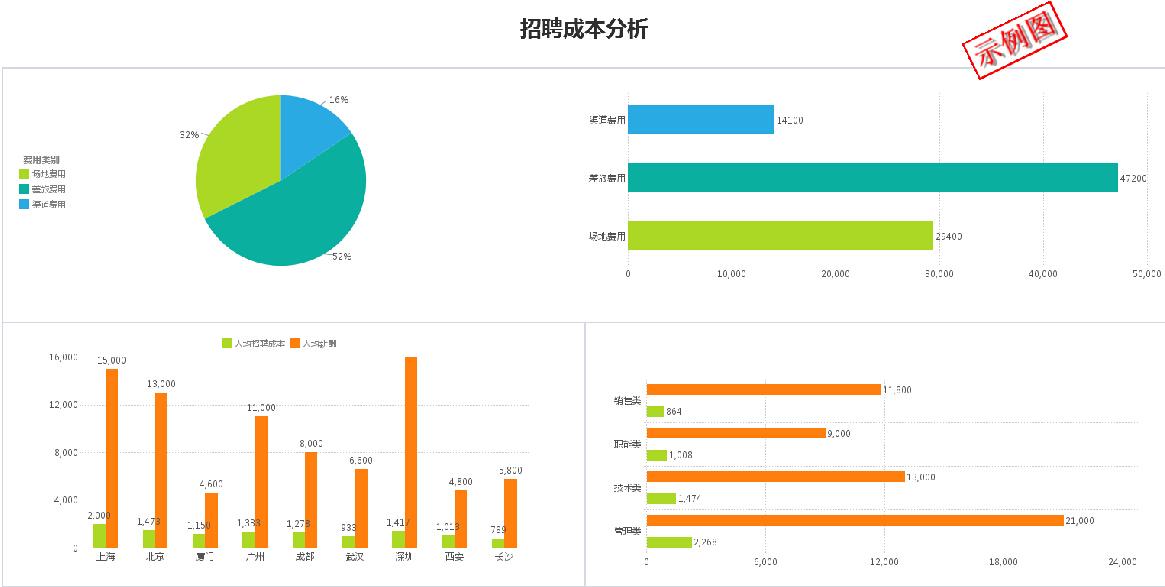Click the 2,000 label on 上海 green bar
This screenshot has width=1165, height=587.
coord(99,516)
